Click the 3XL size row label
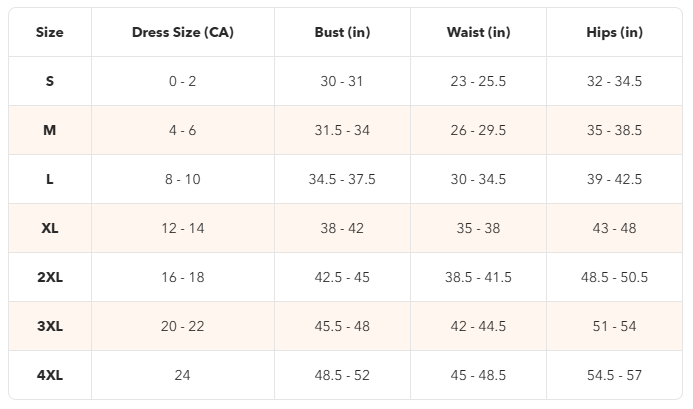This screenshot has width=693, height=409. (x=49, y=326)
